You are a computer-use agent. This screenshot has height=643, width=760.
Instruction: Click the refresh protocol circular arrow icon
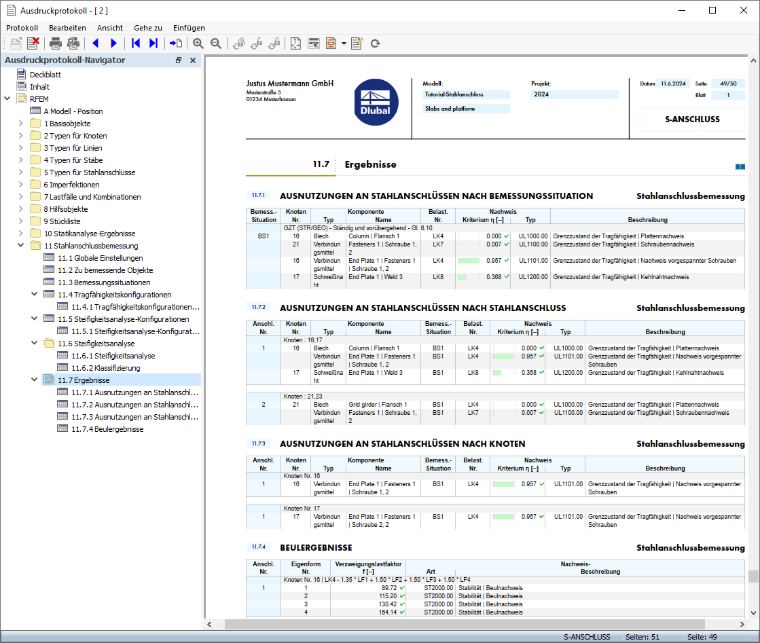tap(375, 44)
